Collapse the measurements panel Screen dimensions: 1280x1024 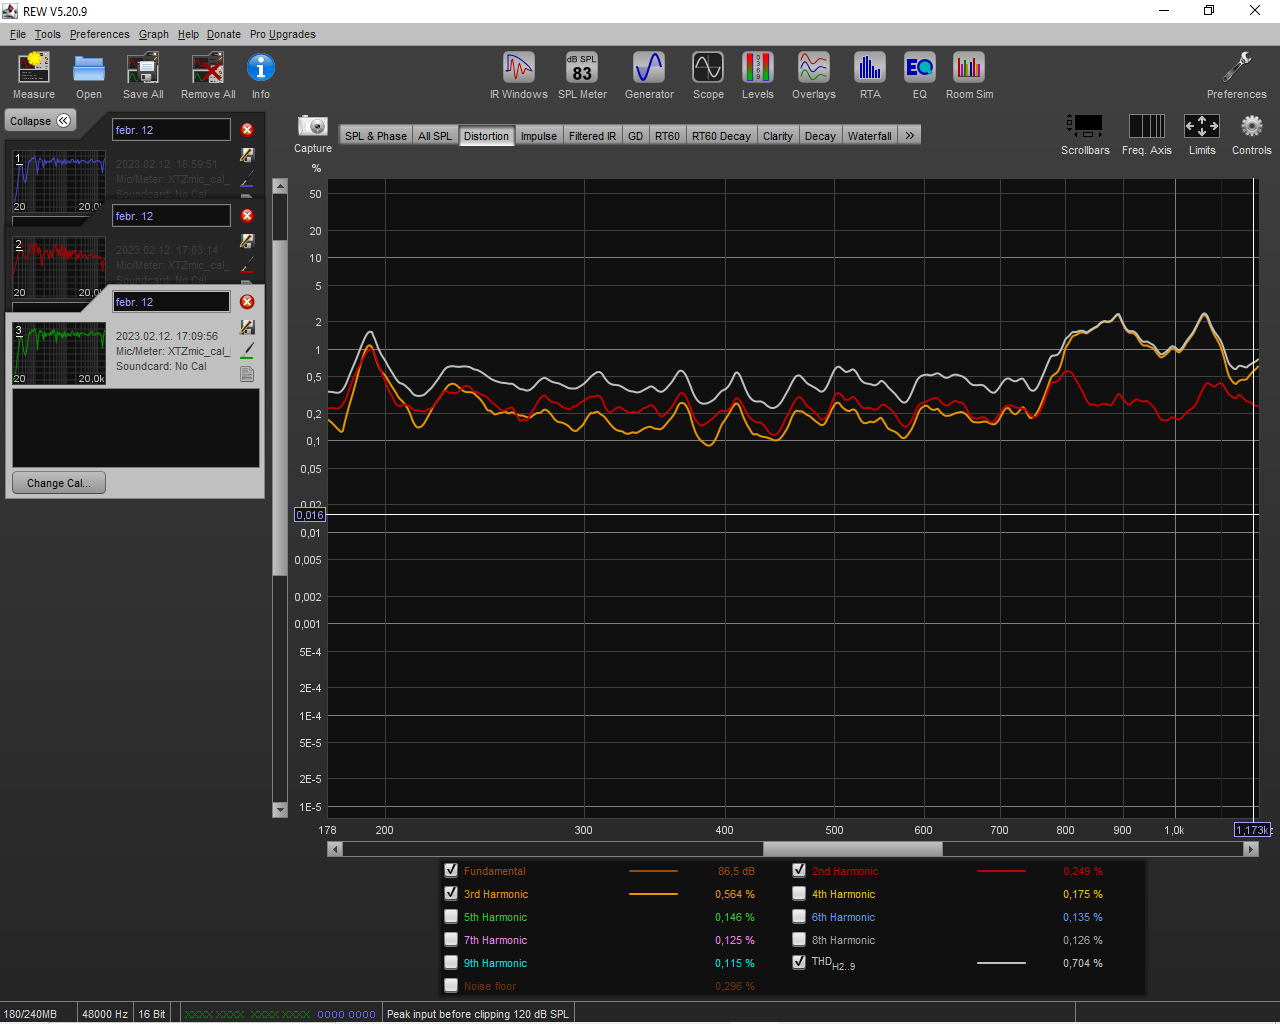click(41, 121)
